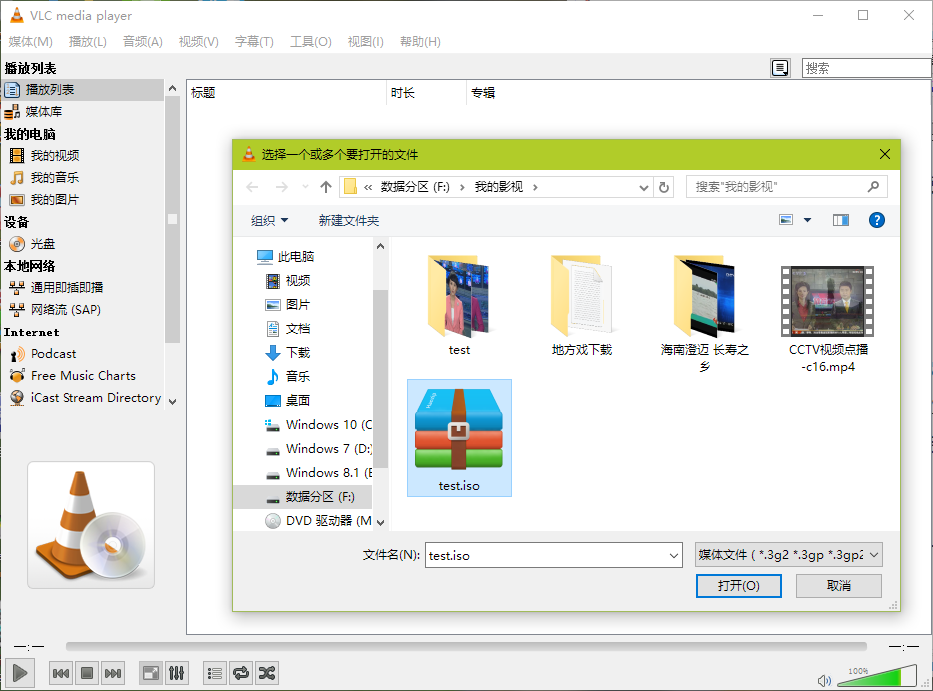Open the 工具(O) menu

[x=311, y=42]
